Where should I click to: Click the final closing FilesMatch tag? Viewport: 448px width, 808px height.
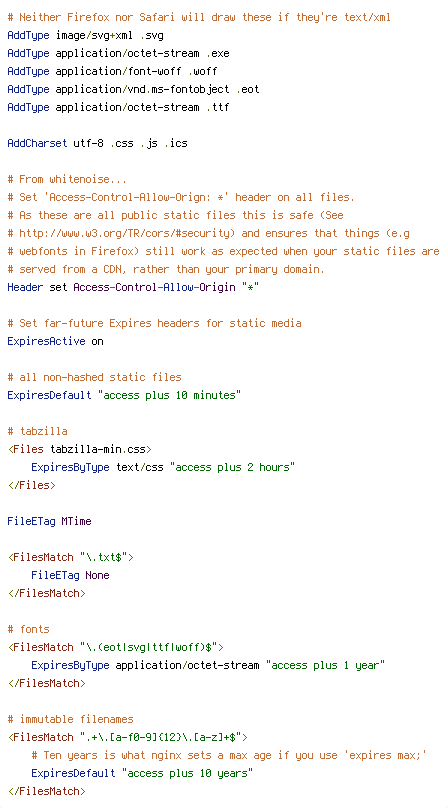click(46, 791)
